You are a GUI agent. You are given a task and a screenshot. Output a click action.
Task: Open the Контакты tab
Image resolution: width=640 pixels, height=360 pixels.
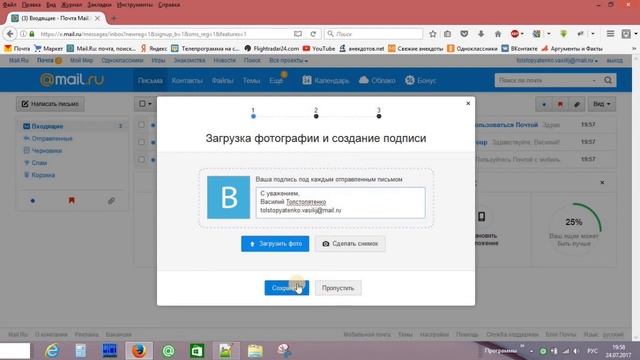(x=187, y=80)
